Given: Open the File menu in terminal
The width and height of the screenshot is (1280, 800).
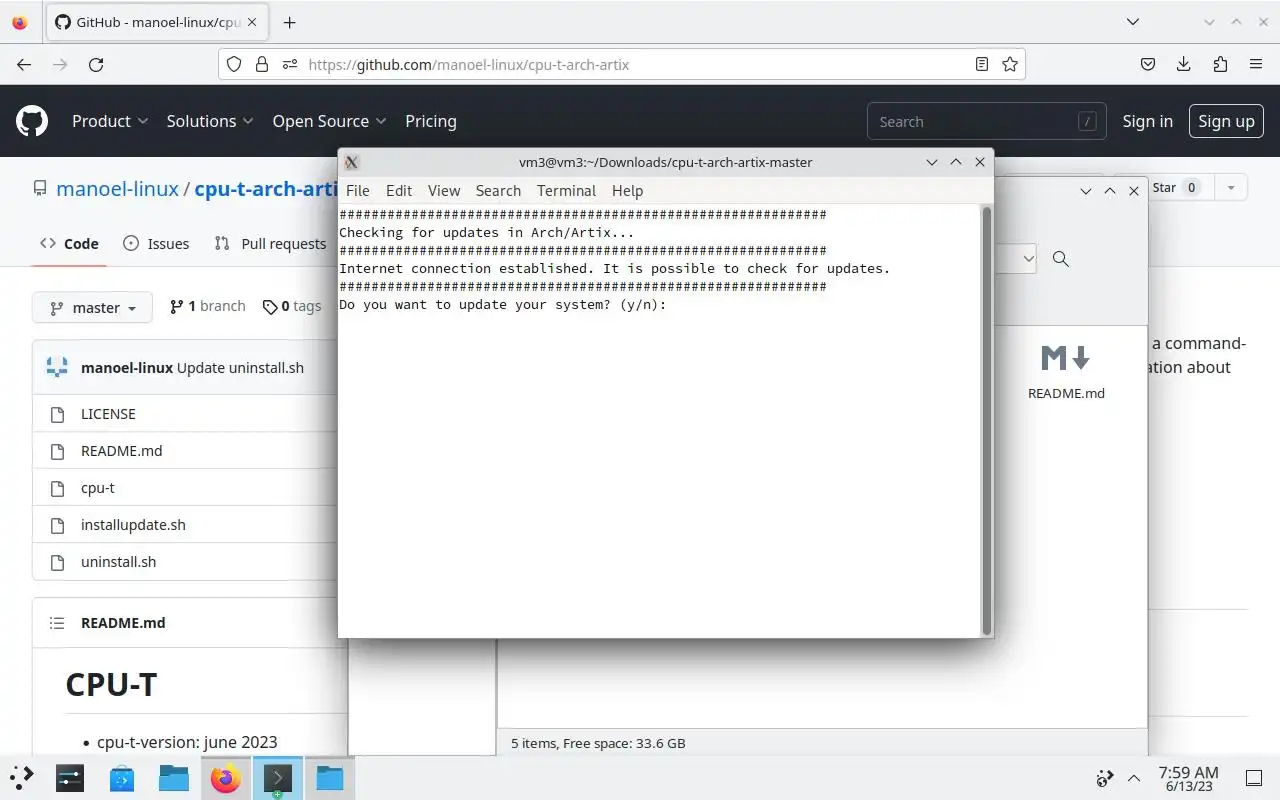Looking at the screenshot, I should pos(357,190).
